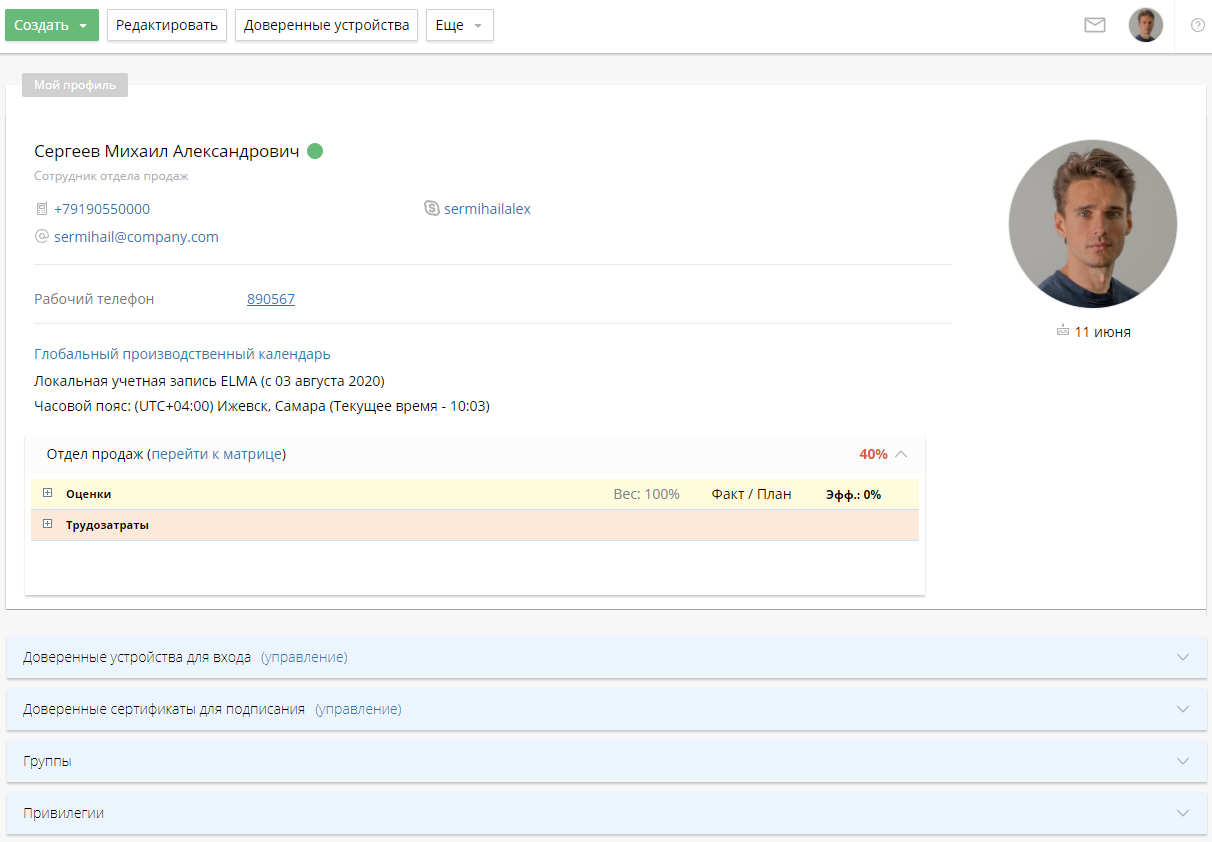This screenshot has height=842, width=1212.
Task: Click the large profile photo
Action: point(1092,224)
